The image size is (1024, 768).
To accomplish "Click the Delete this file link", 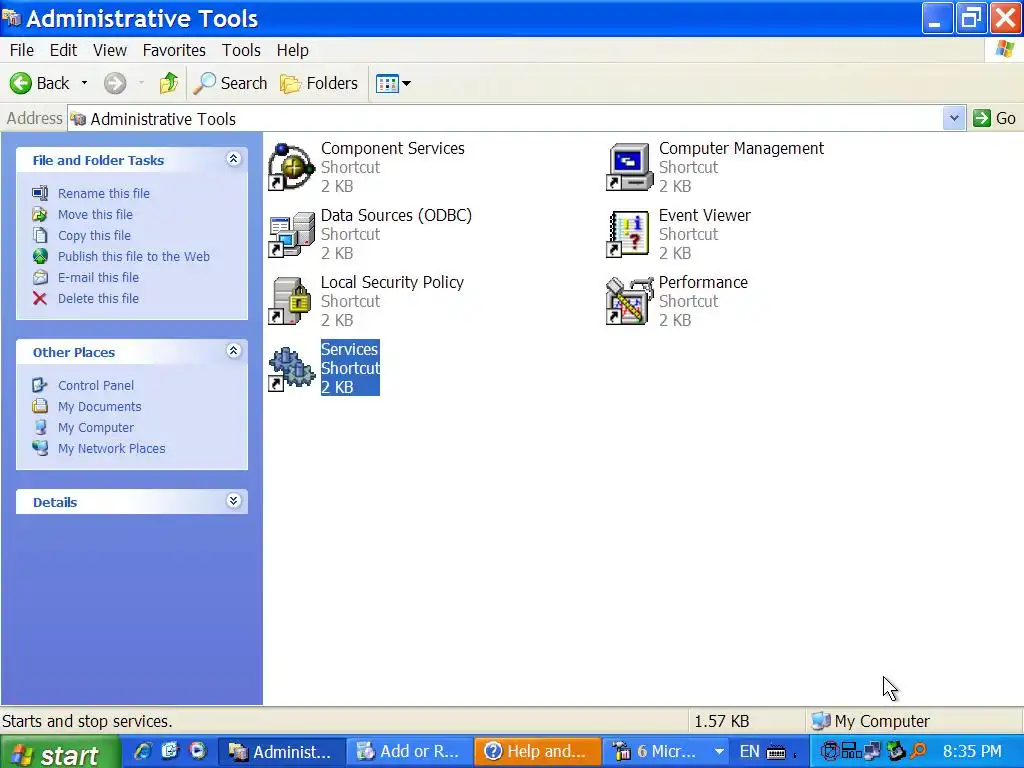I will pyautogui.click(x=99, y=298).
